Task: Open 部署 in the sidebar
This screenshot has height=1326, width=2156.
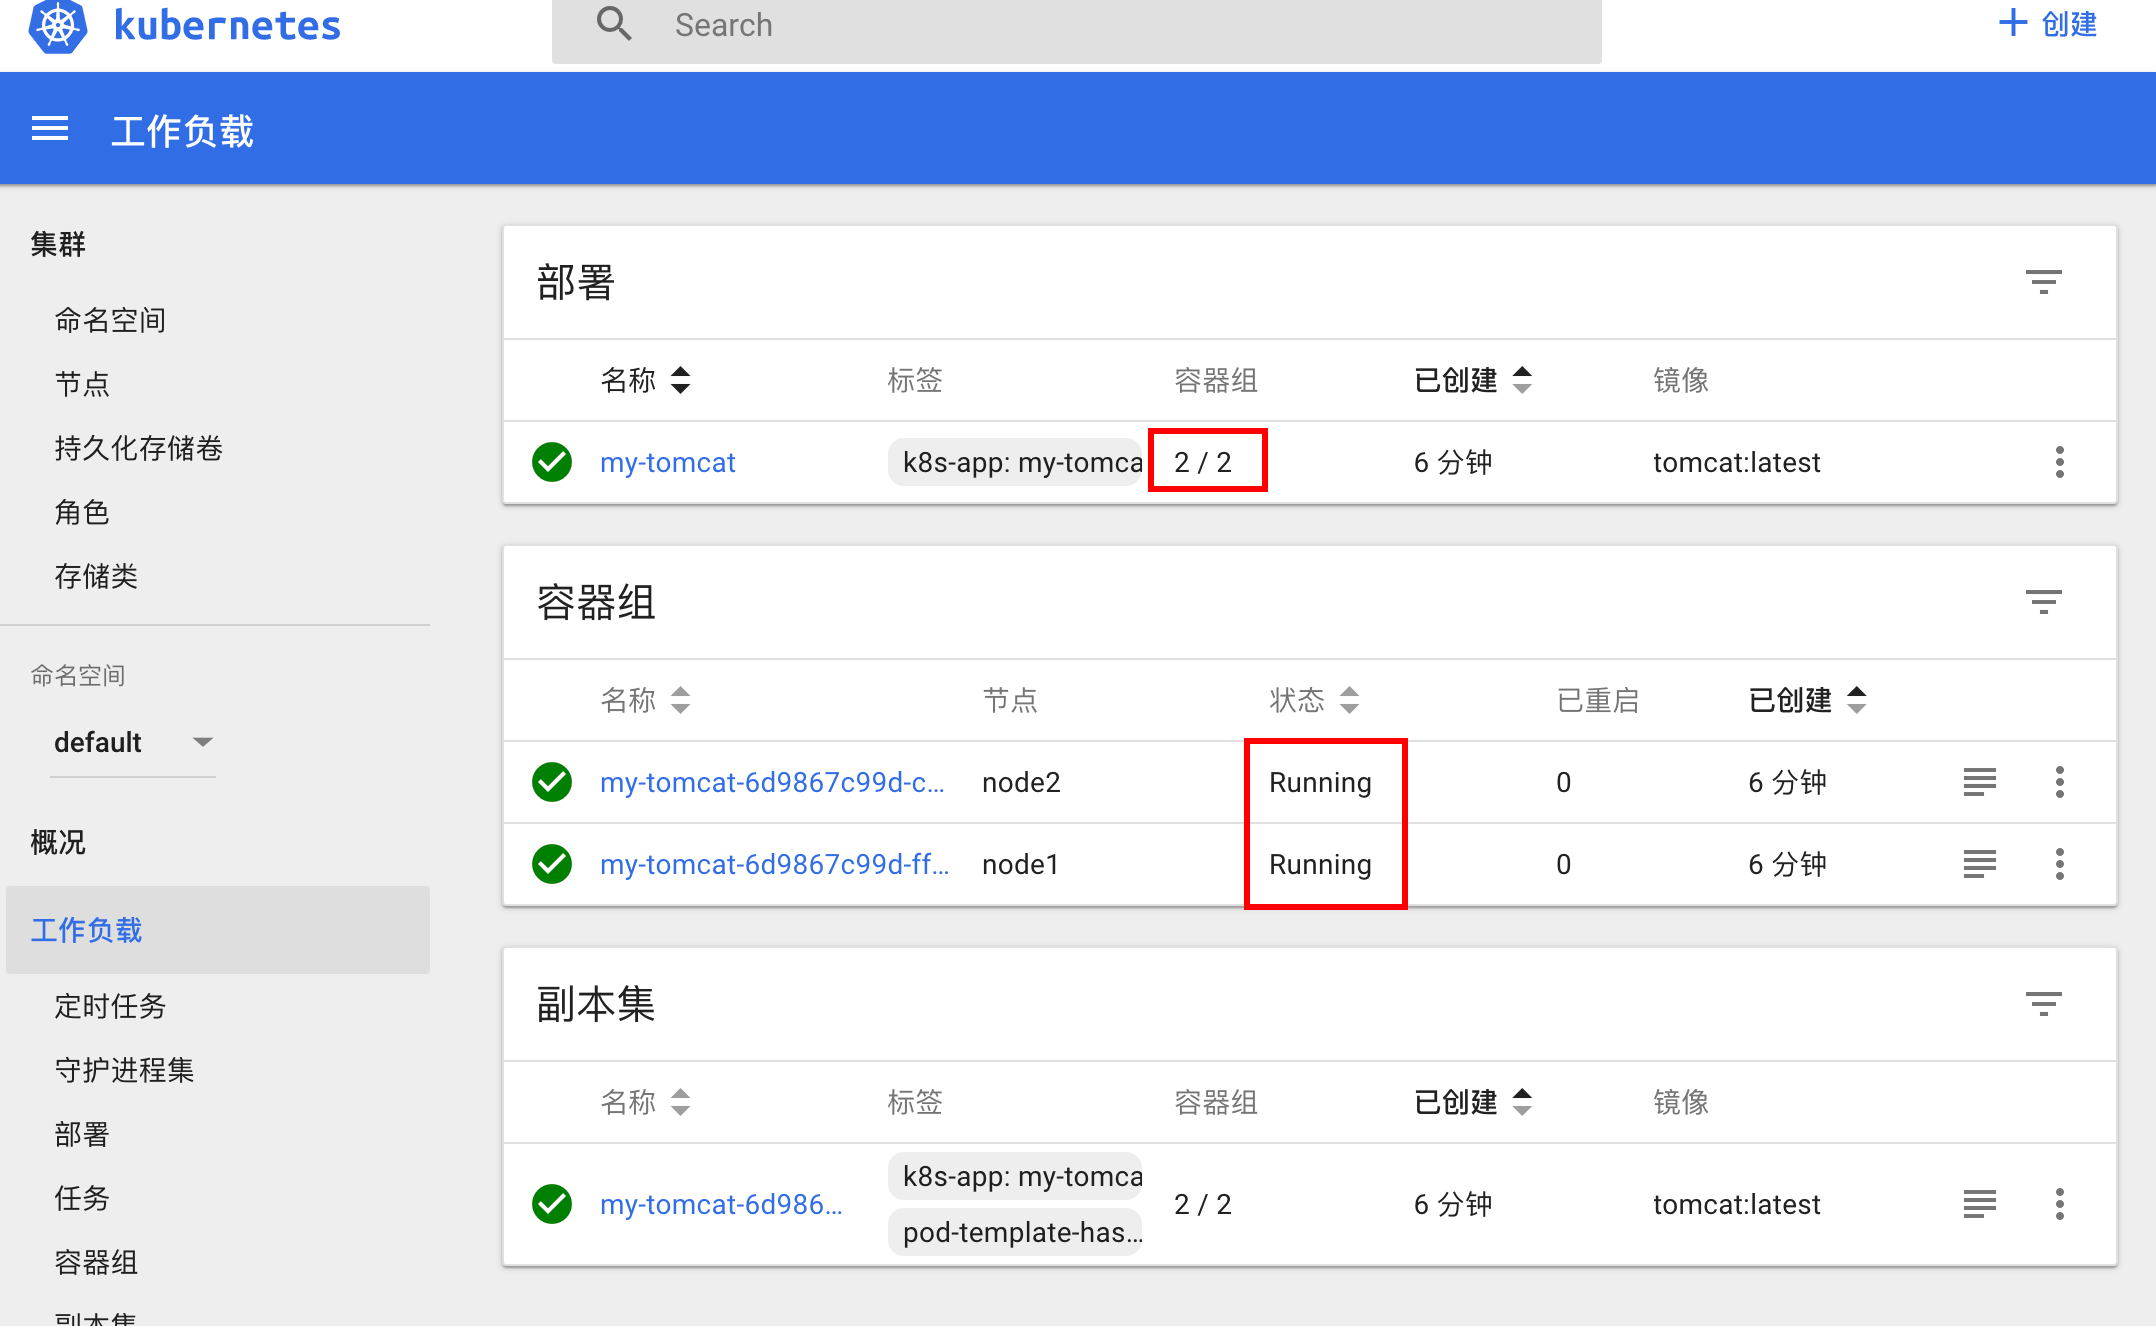Action: pyautogui.click(x=82, y=1134)
